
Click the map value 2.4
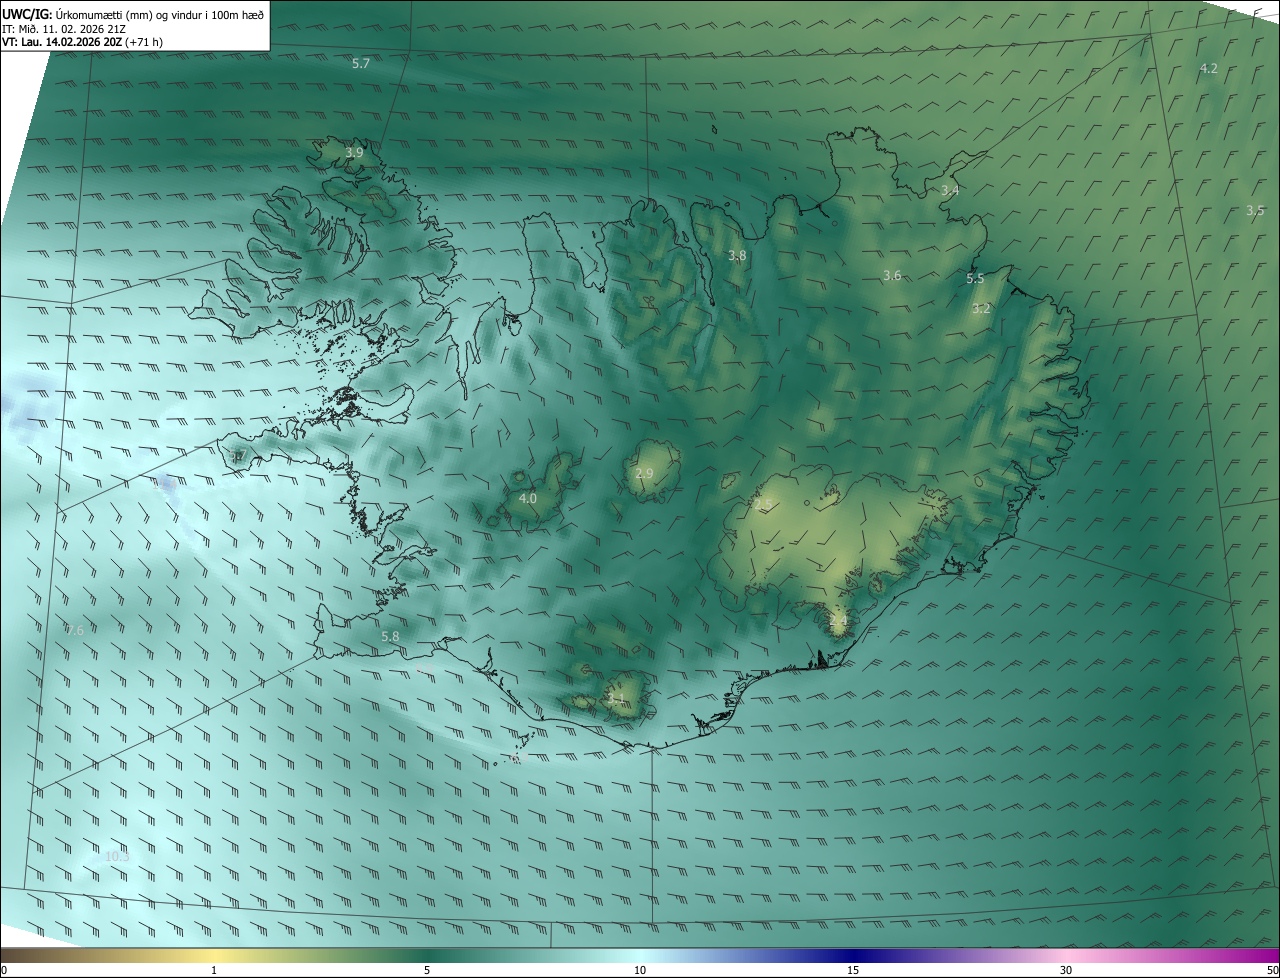click(x=838, y=621)
